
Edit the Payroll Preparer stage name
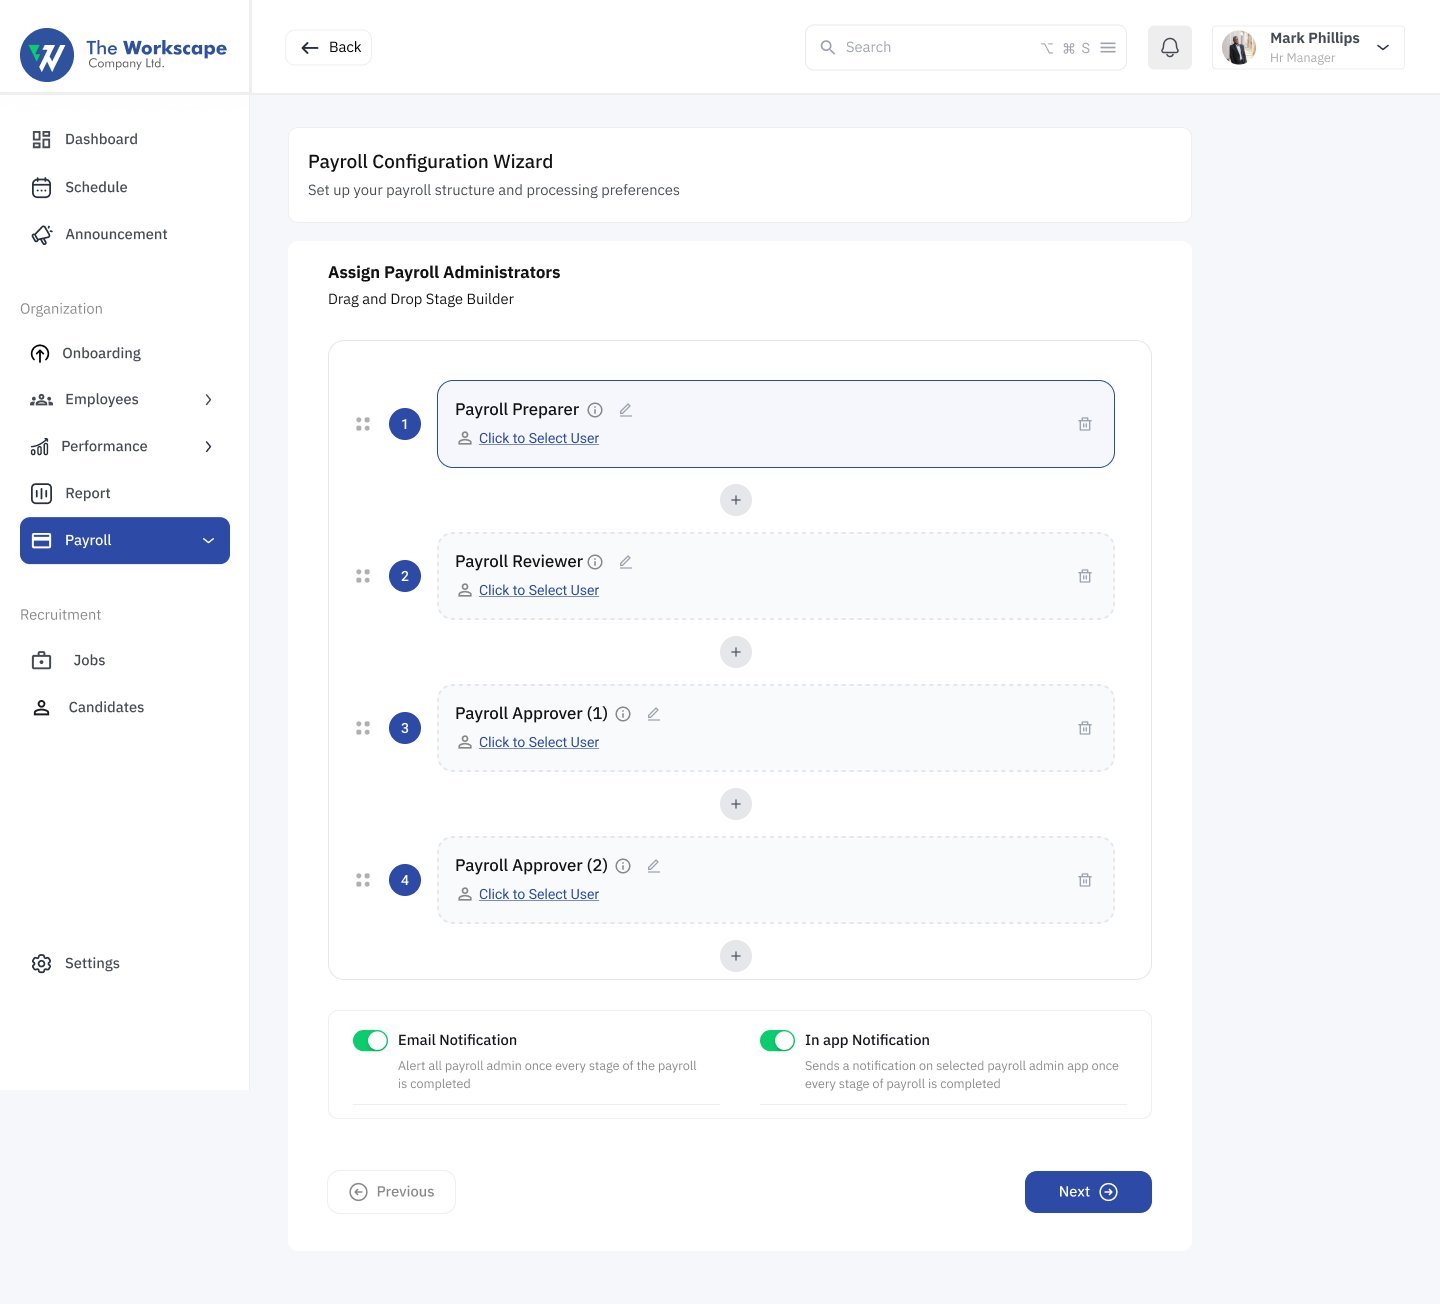[x=626, y=410]
